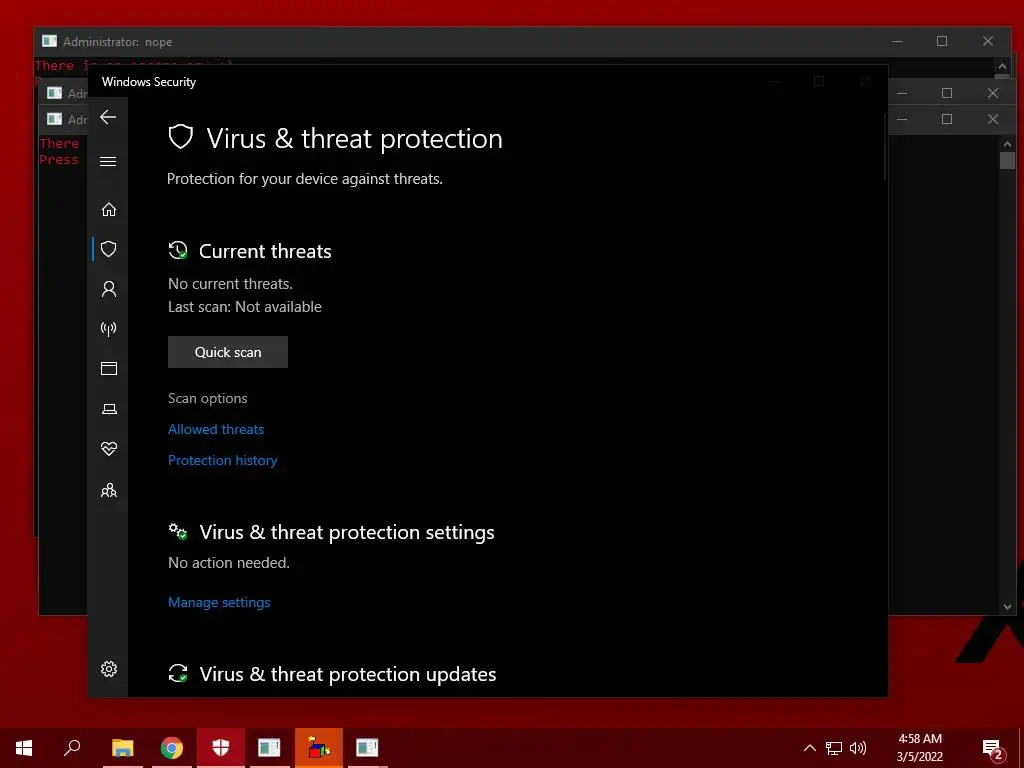This screenshot has height=768, width=1024.
Task: Click 'Protection for your device against threats.'
Action: (304, 179)
